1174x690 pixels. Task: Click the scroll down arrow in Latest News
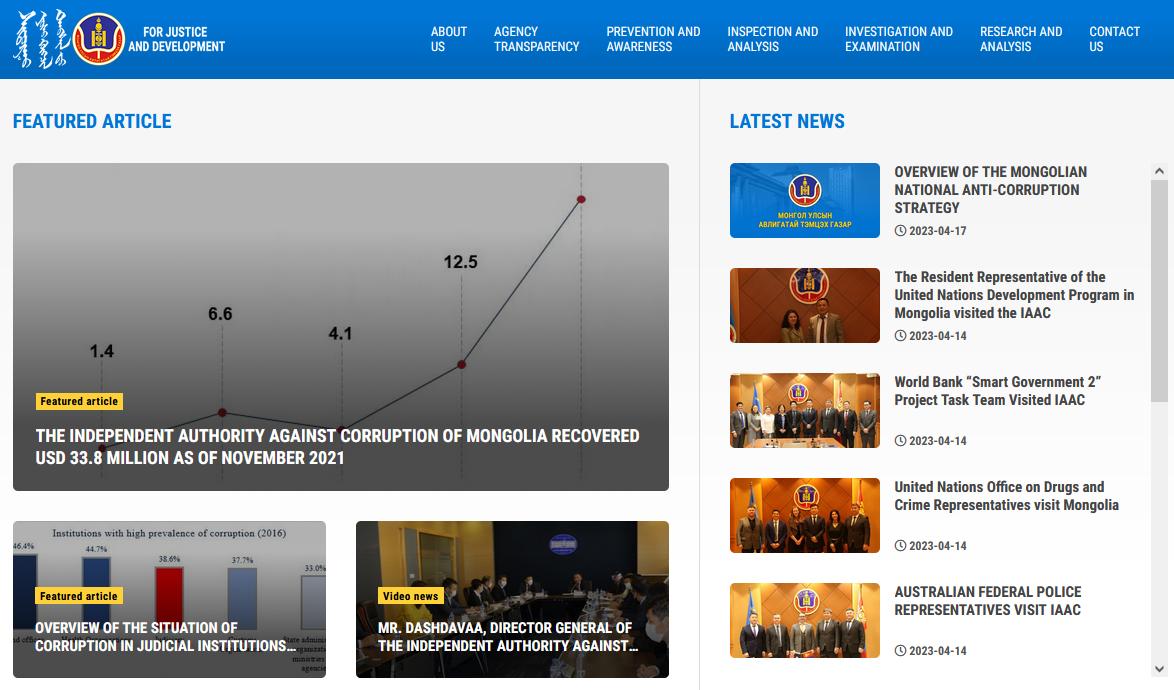pos(1159,668)
